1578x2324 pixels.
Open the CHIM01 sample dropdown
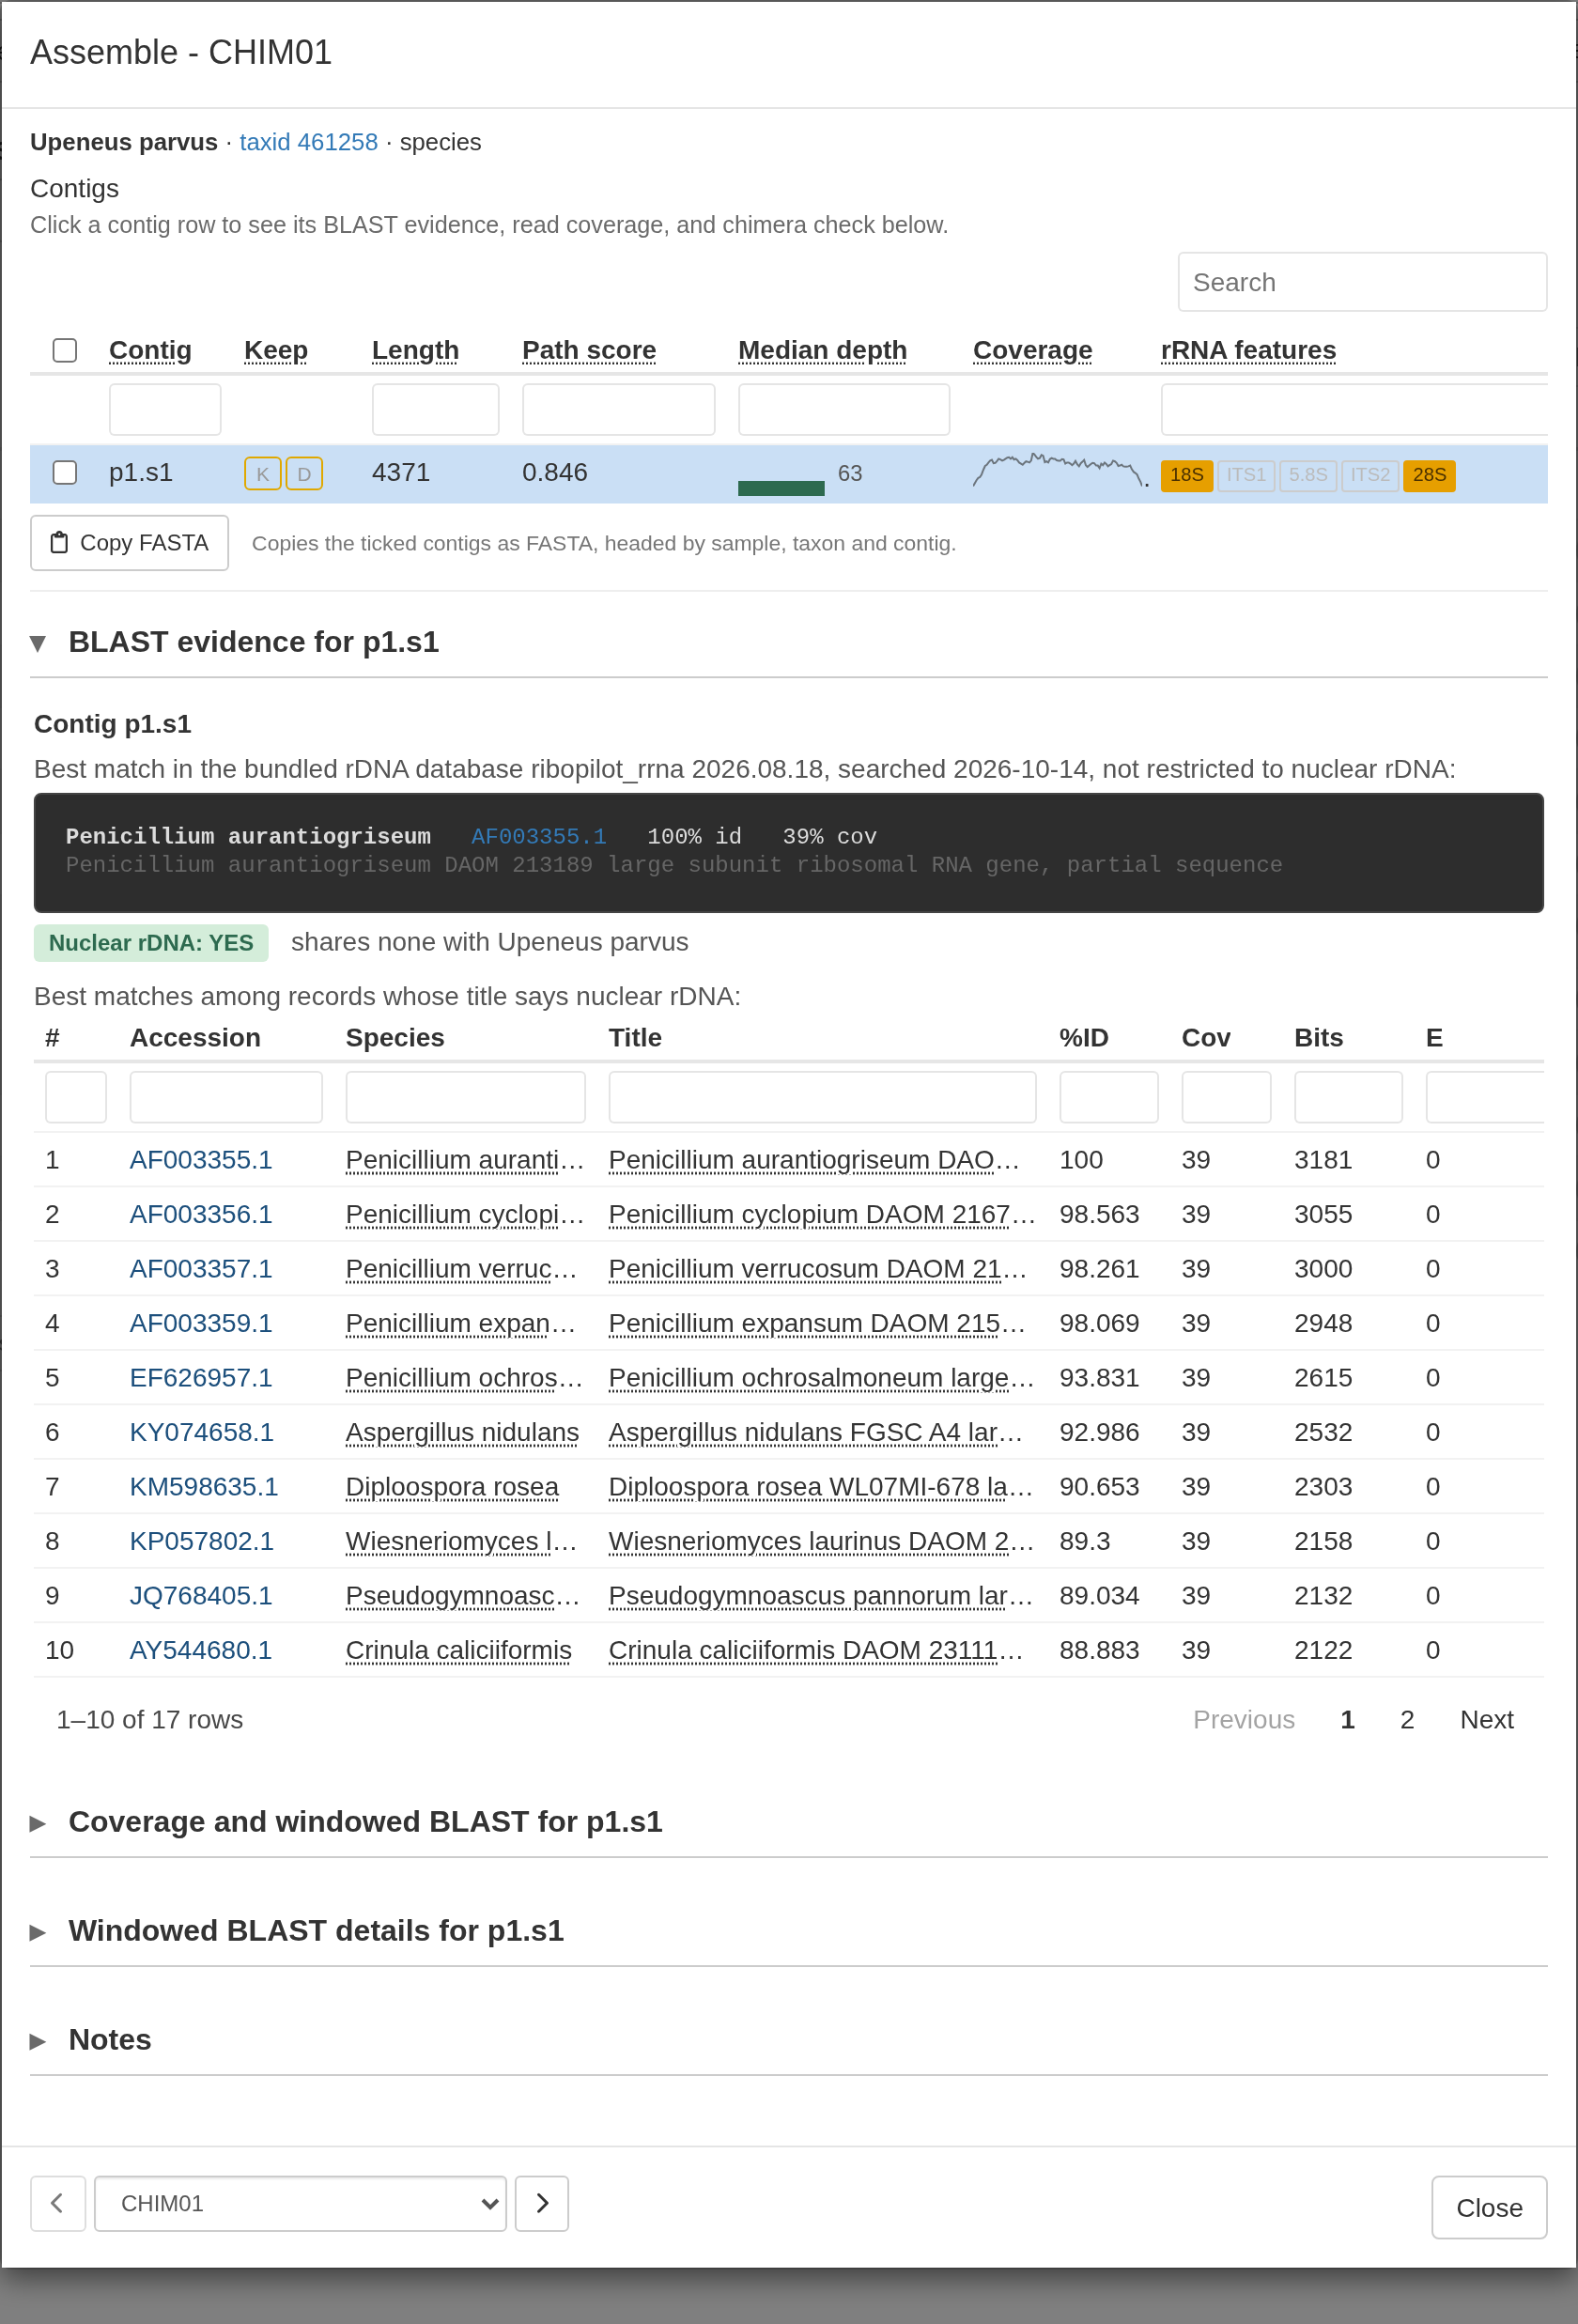[x=300, y=2203]
